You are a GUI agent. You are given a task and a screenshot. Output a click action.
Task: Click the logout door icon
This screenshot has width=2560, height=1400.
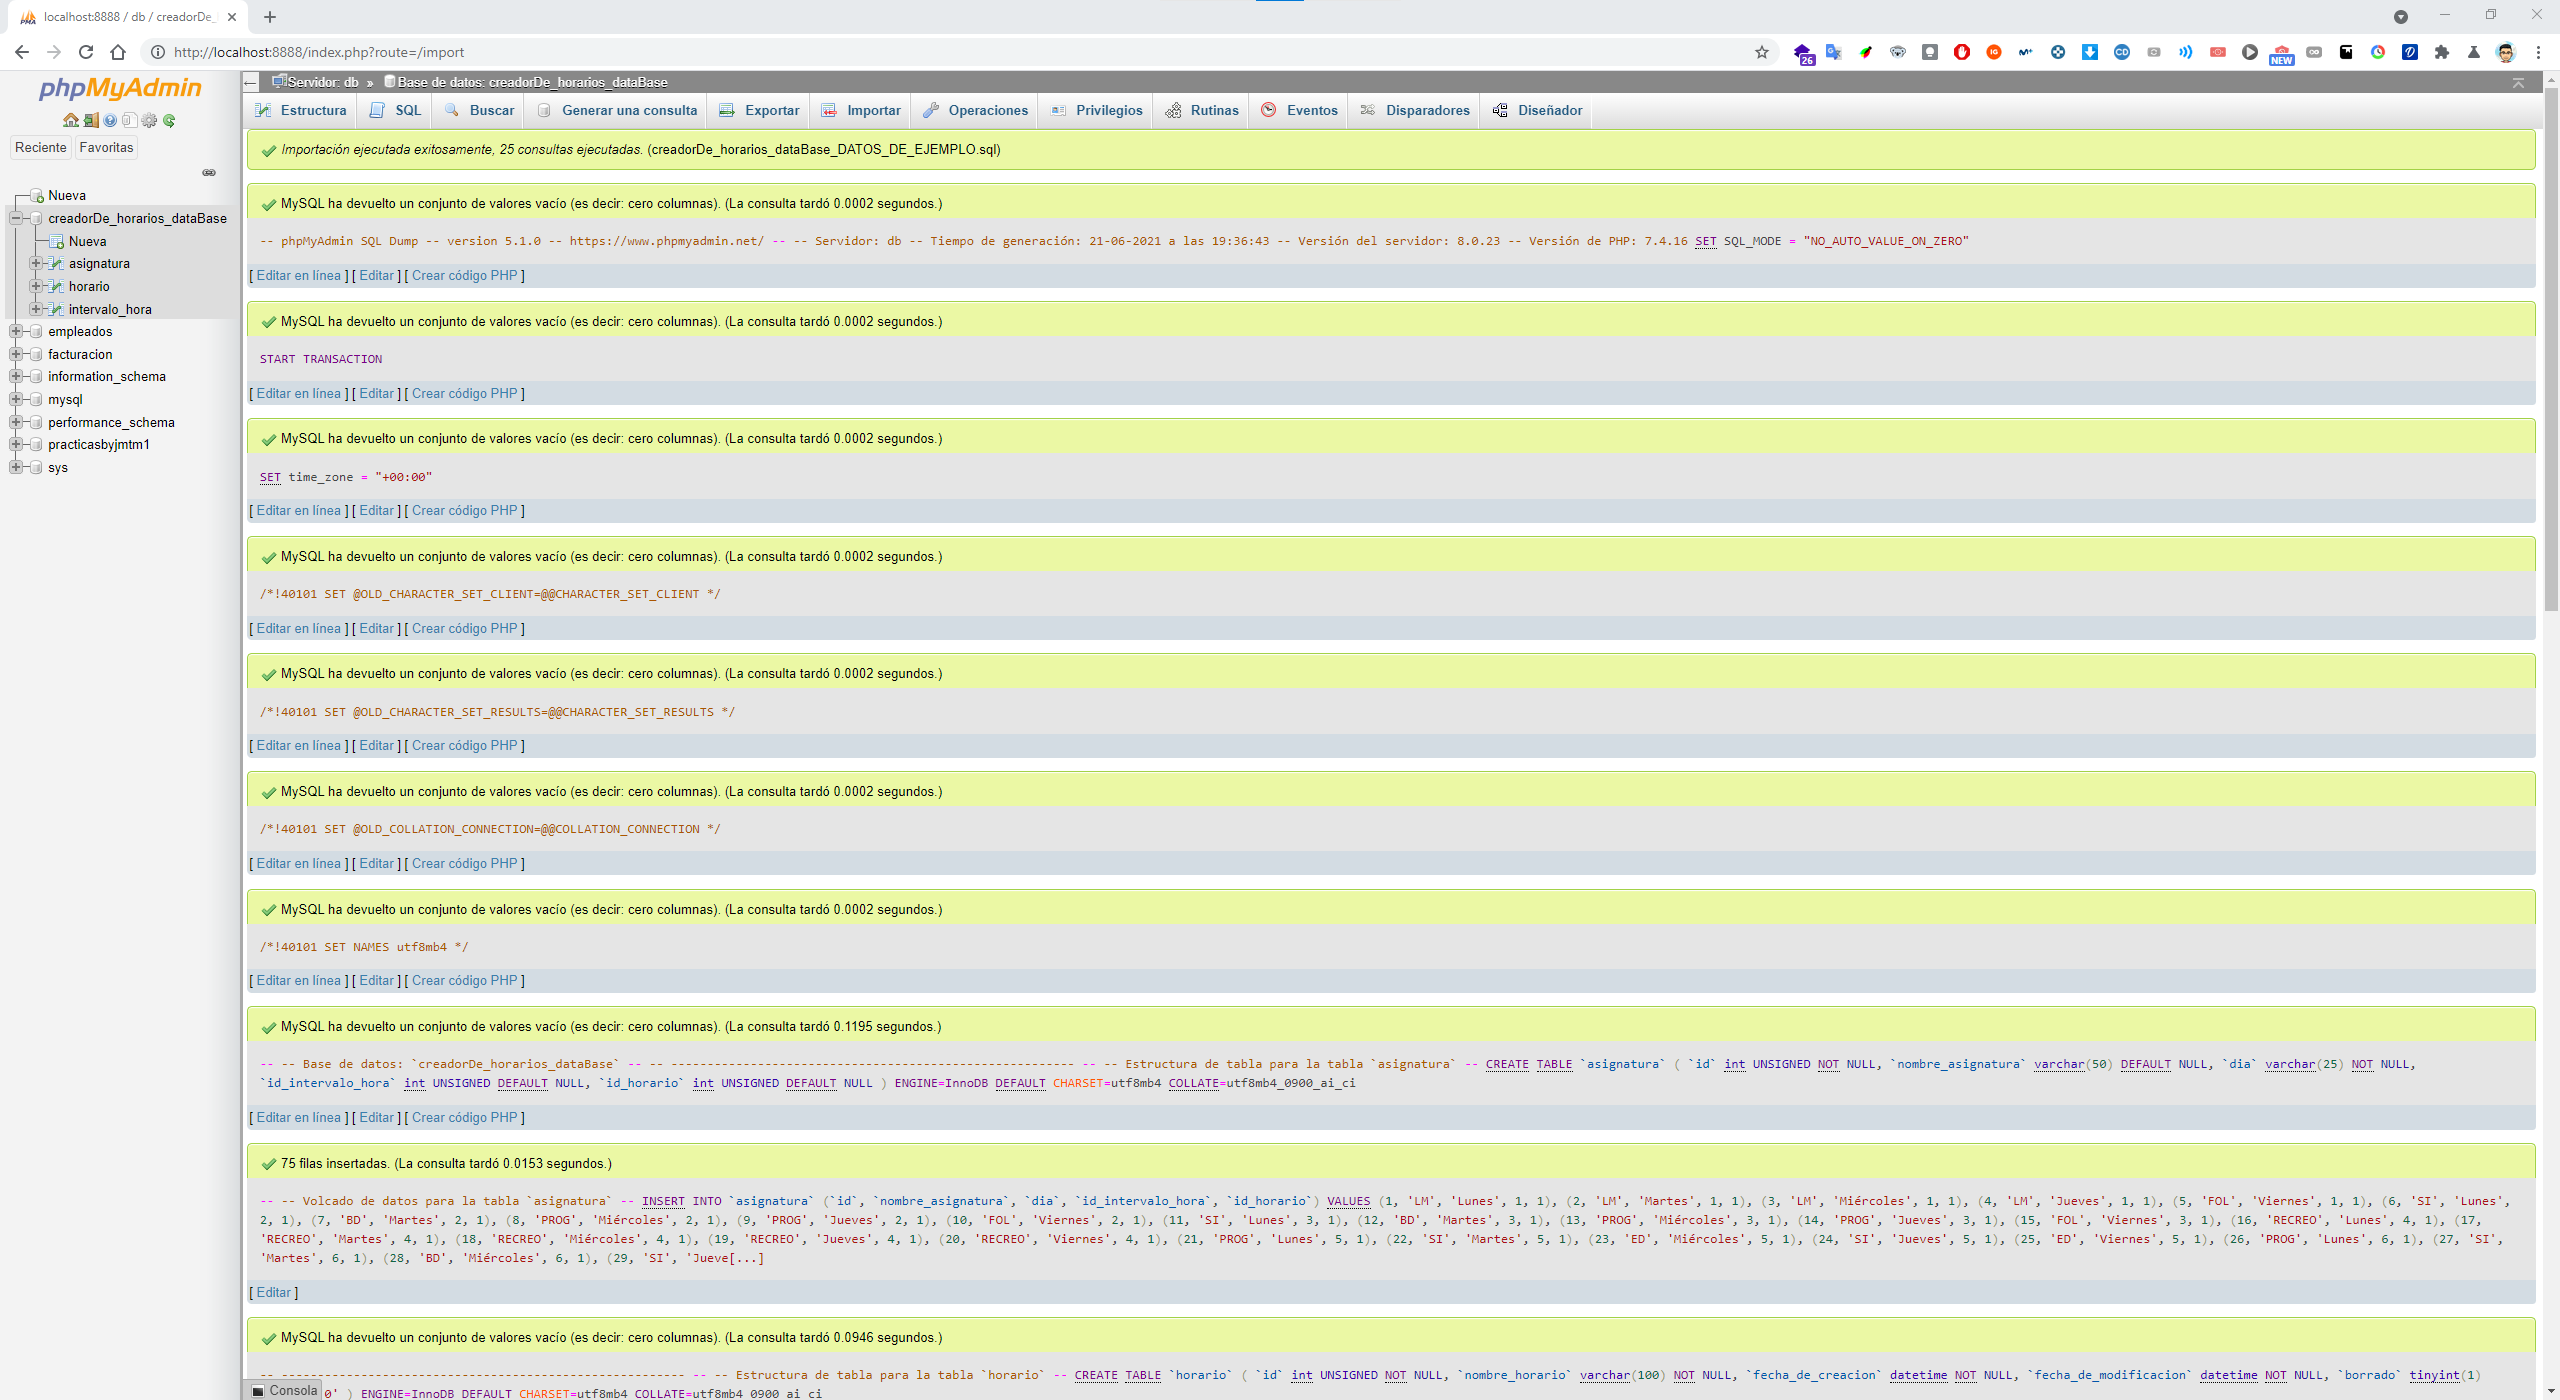coord(90,121)
